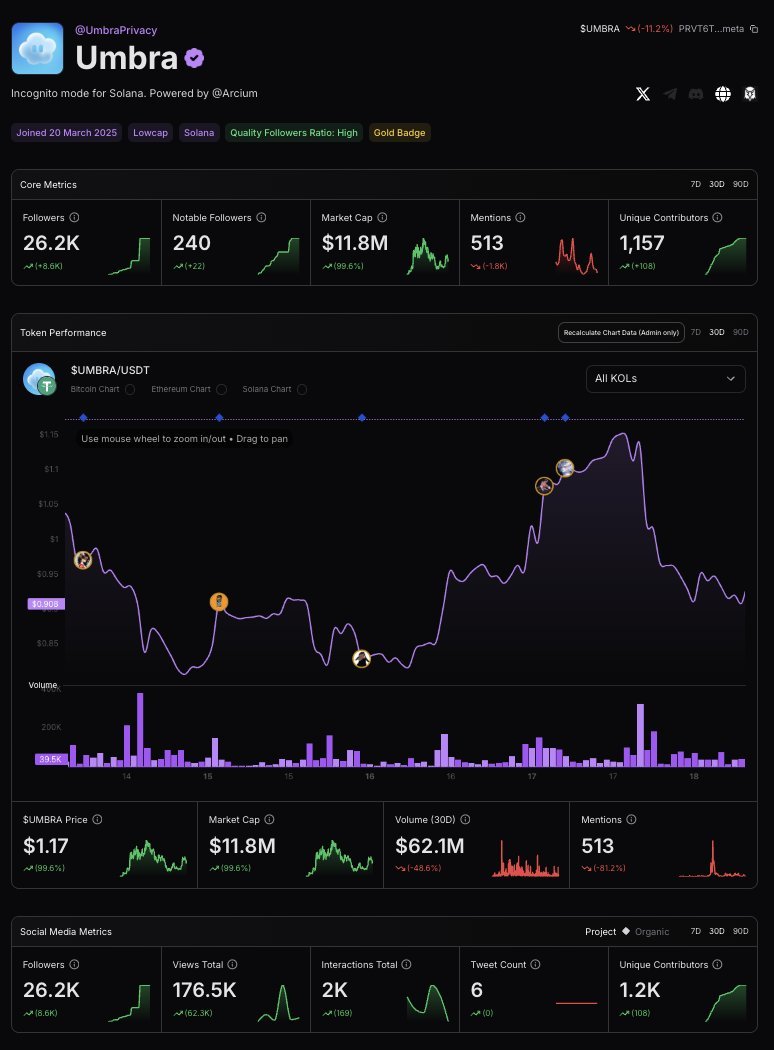Show info for Notable Followers
Screen dimensions: 774x1050
(x=261, y=218)
